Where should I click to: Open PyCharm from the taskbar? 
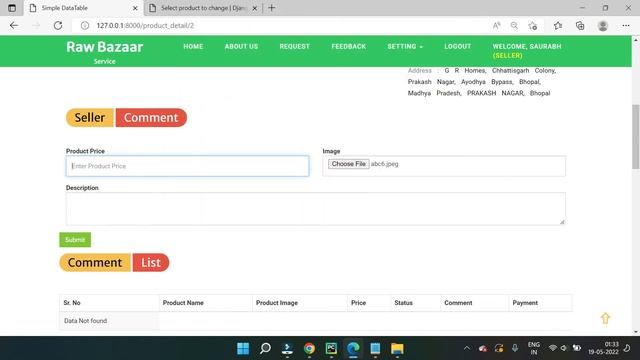331,349
